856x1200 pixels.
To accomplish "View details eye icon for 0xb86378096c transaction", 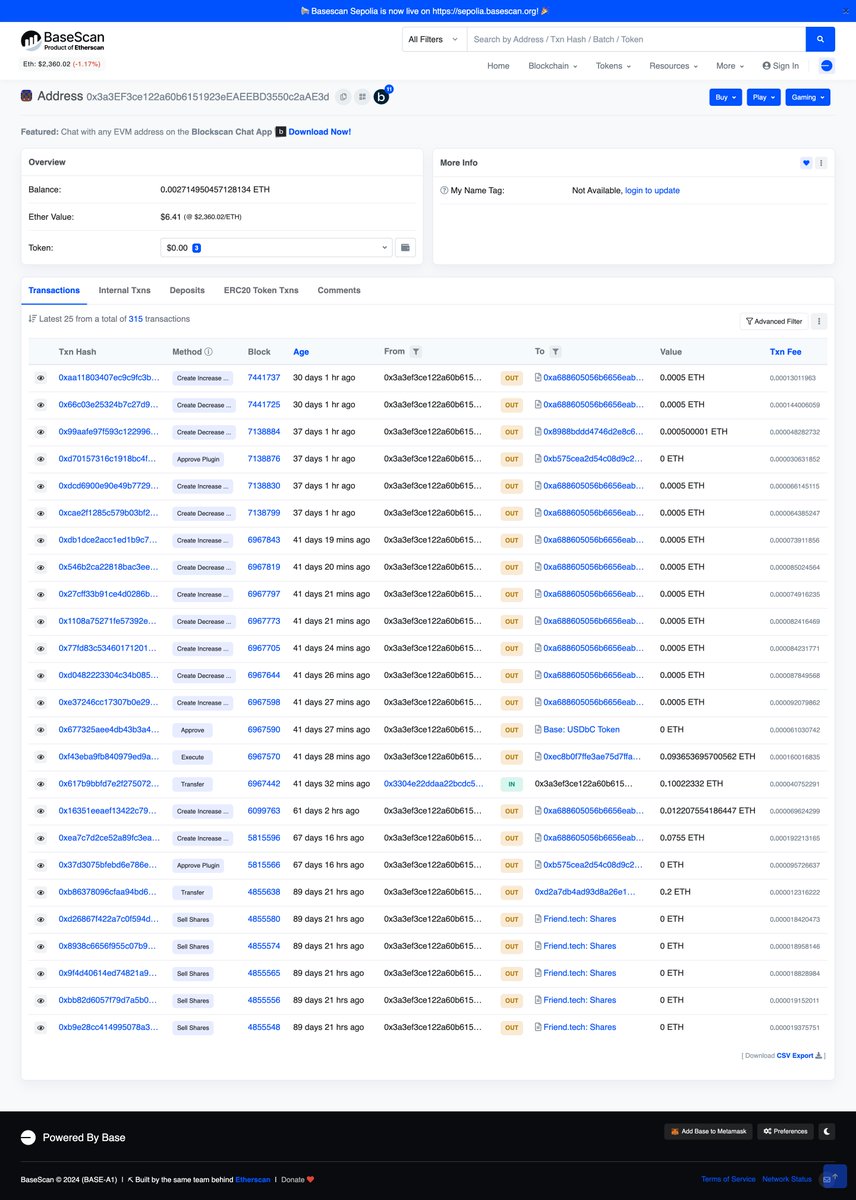I will (41, 892).
